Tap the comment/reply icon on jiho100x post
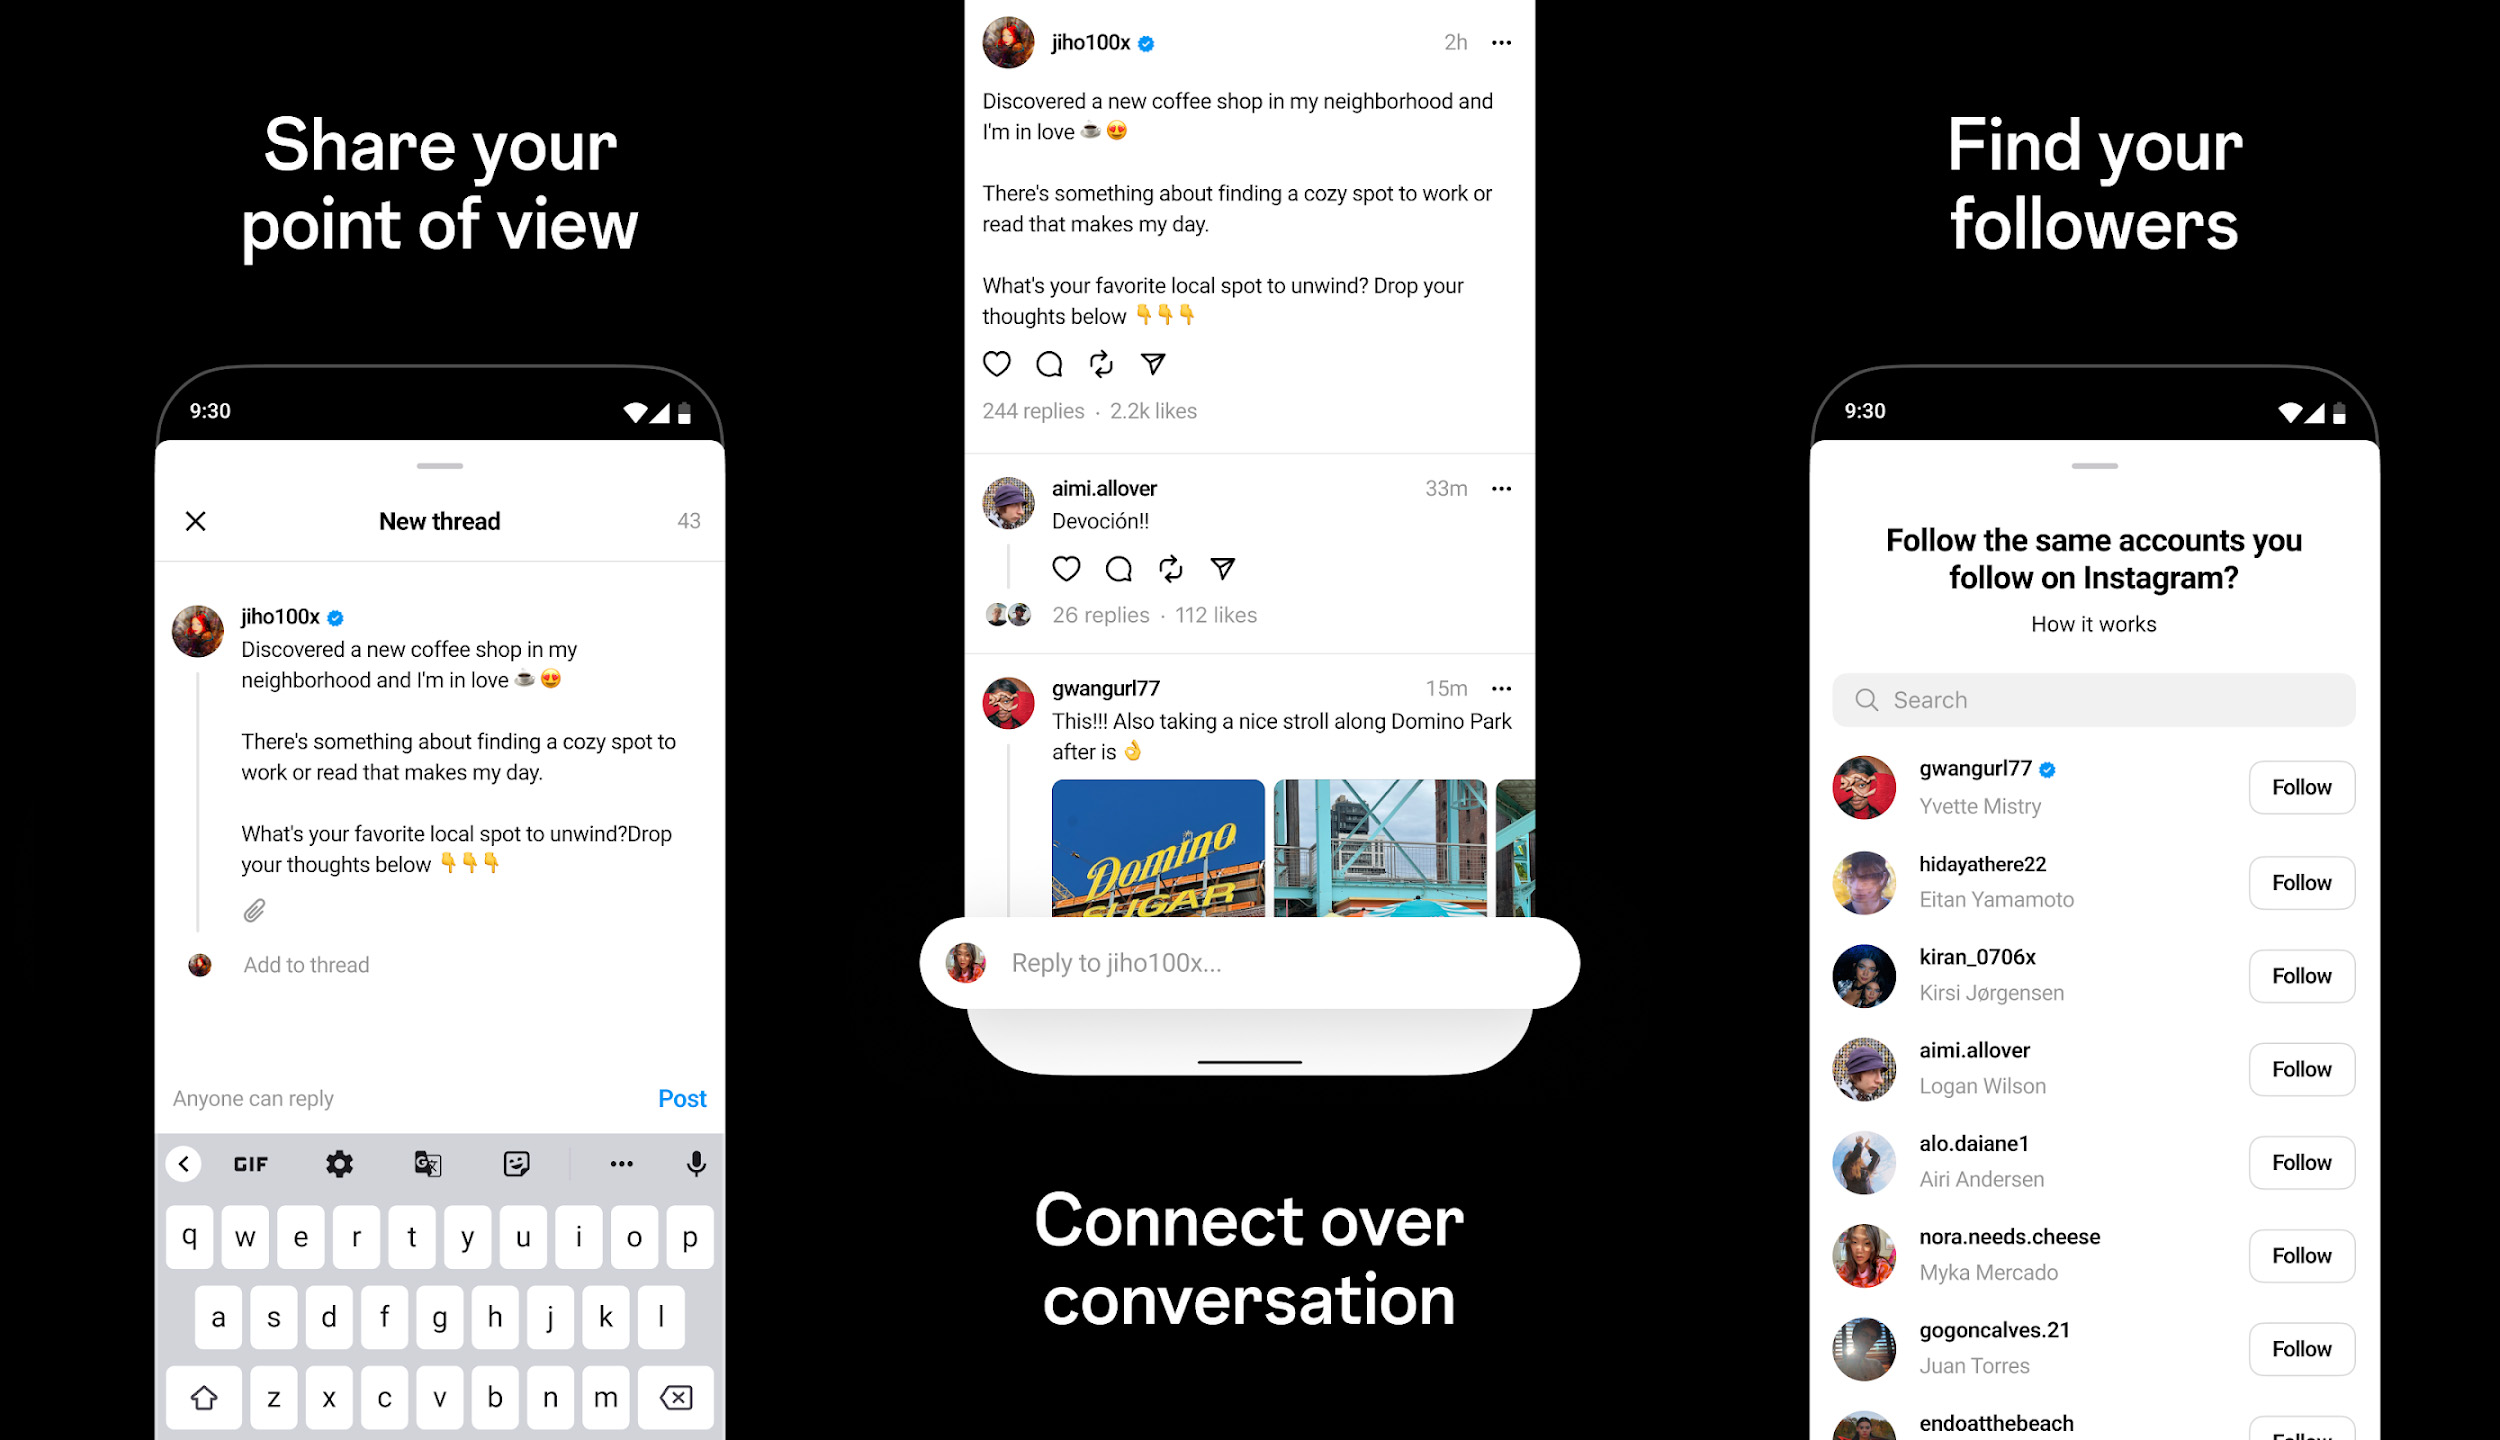This screenshot has height=1440, width=2500. [1047, 362]
